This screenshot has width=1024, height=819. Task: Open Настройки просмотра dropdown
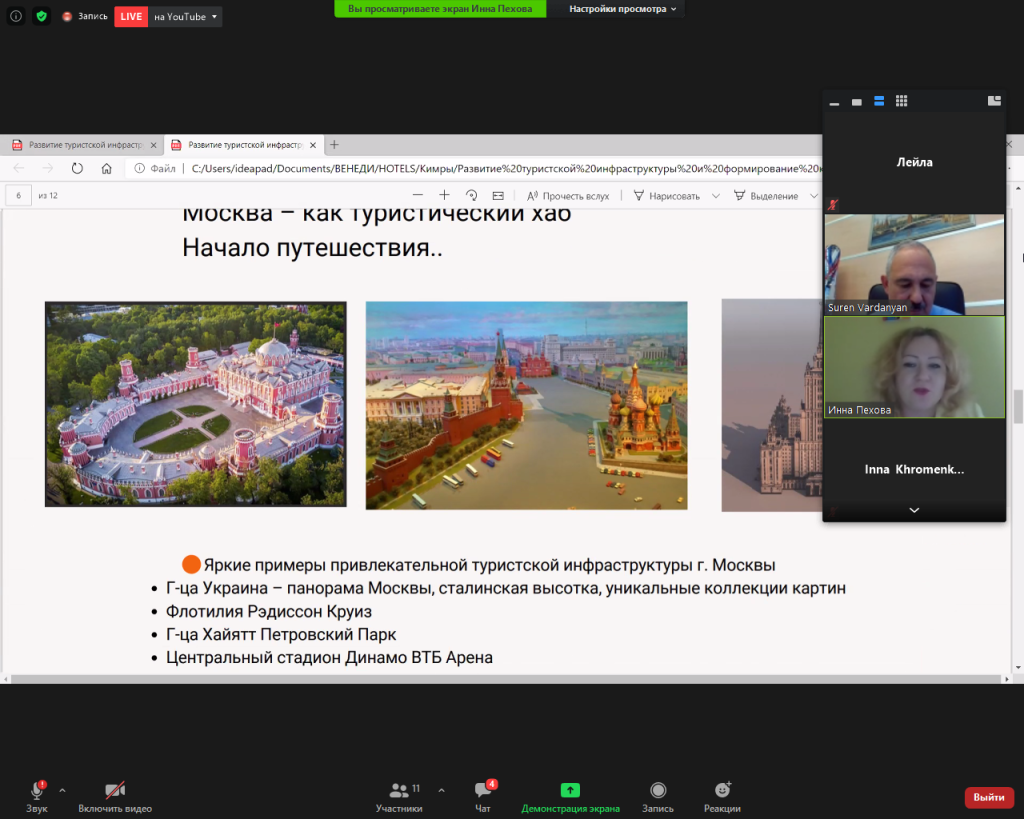(622, 9)
